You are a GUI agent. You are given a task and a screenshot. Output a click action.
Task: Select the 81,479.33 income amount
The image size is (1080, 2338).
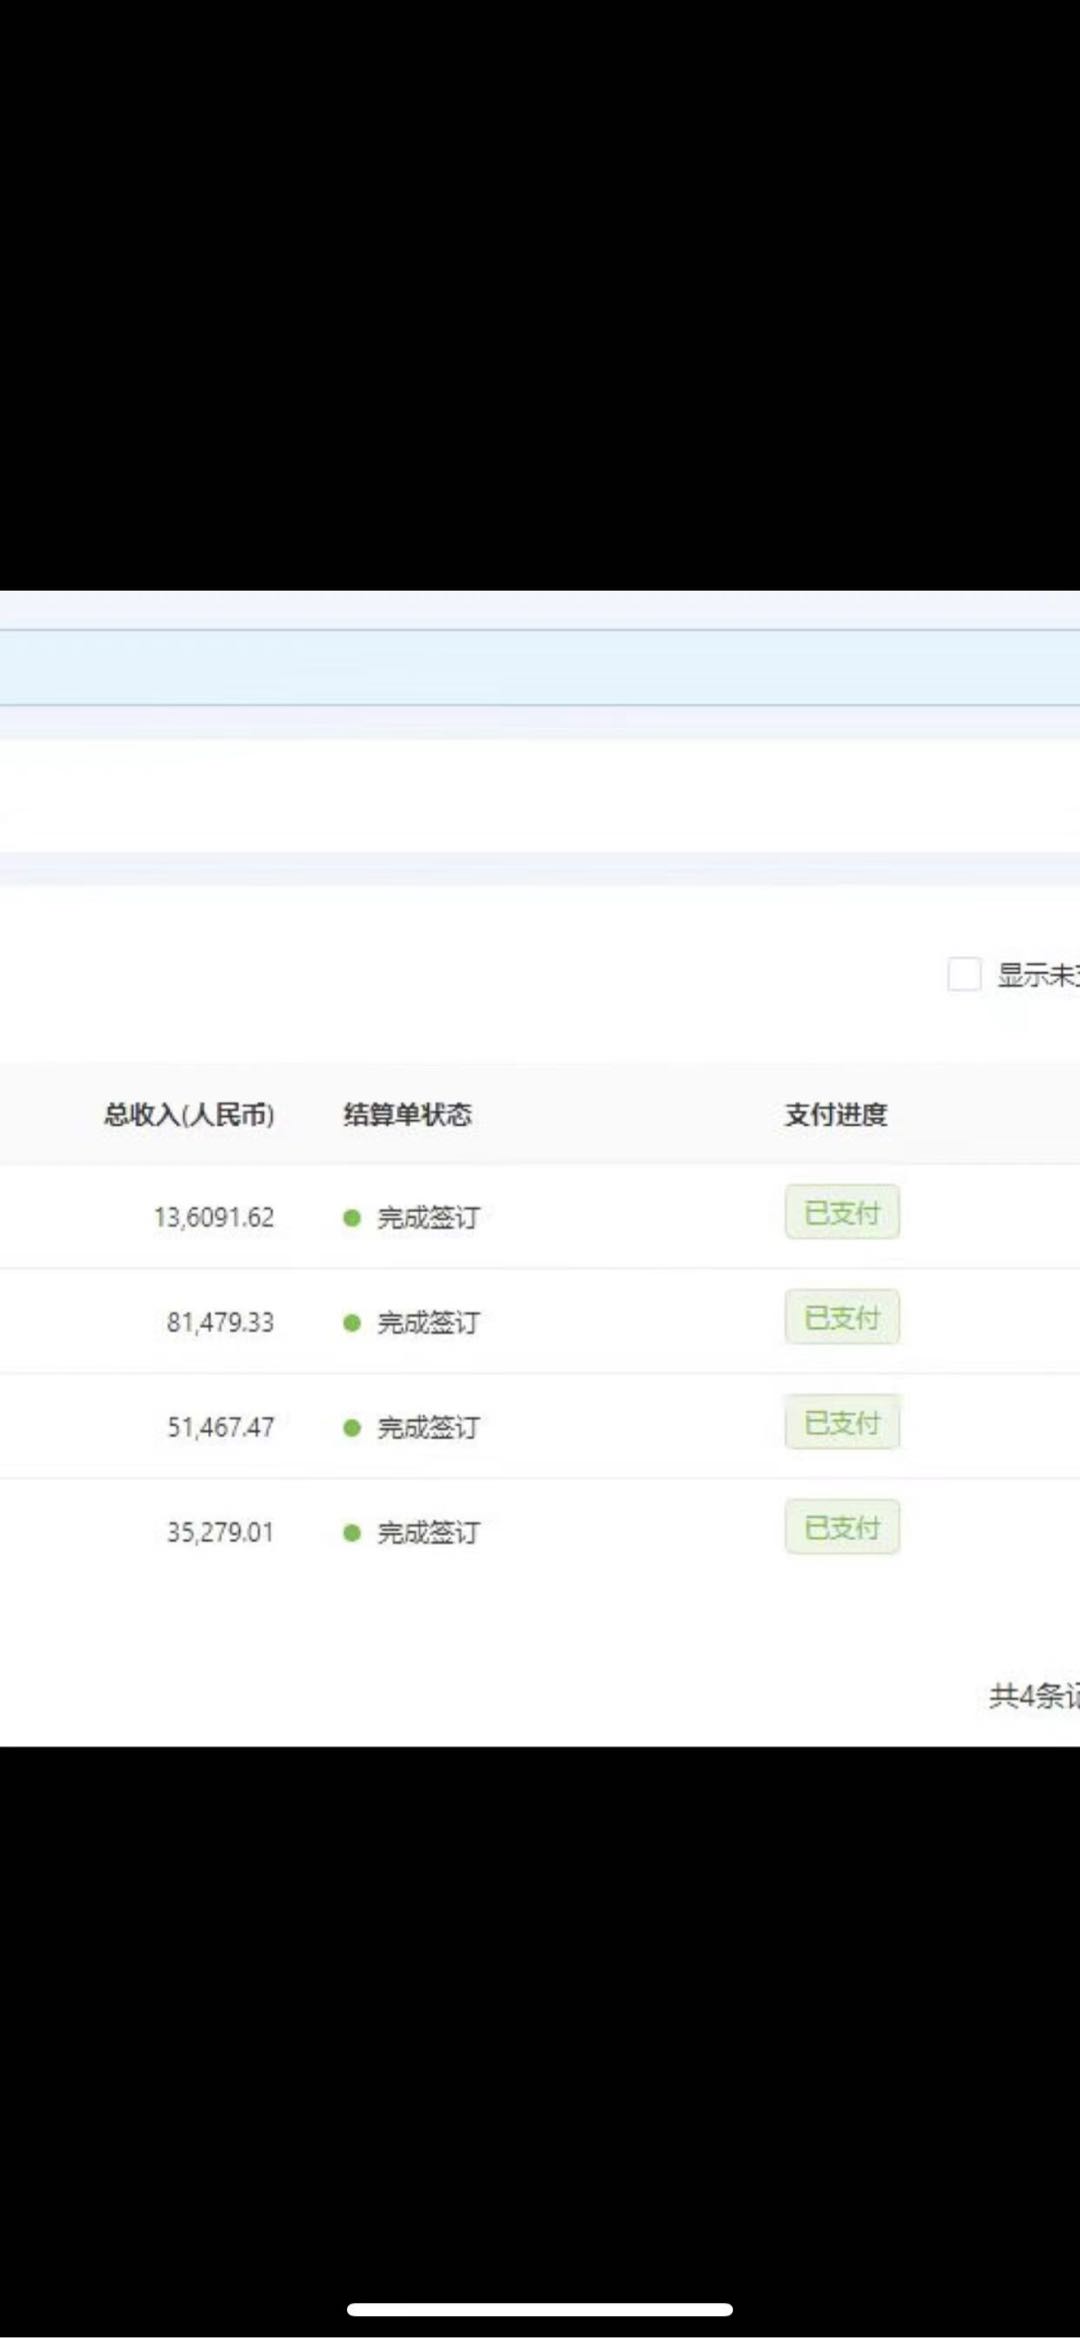[x=220, y=1323]
